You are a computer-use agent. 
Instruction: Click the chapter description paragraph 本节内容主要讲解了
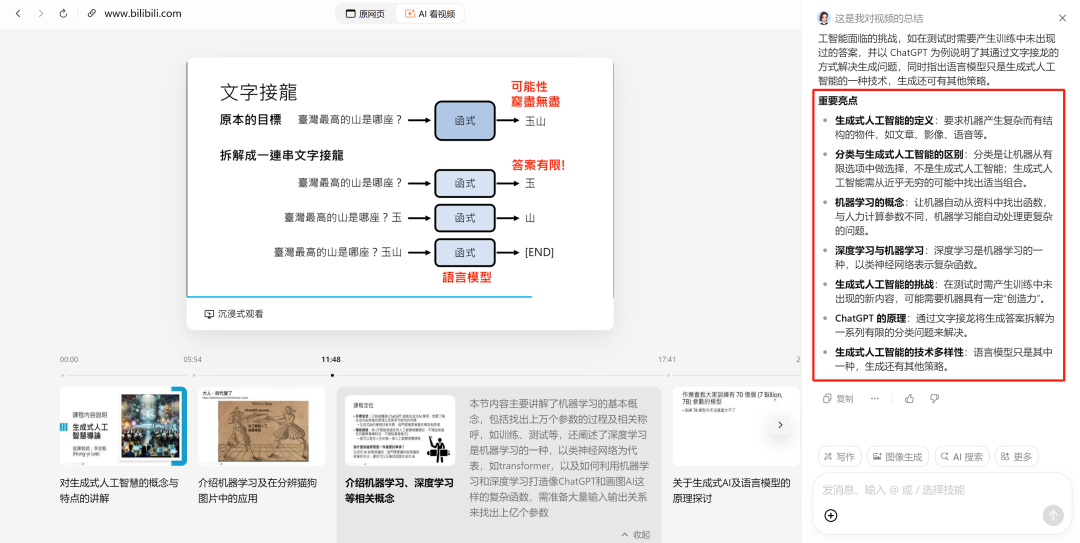(x=559, y=458)
